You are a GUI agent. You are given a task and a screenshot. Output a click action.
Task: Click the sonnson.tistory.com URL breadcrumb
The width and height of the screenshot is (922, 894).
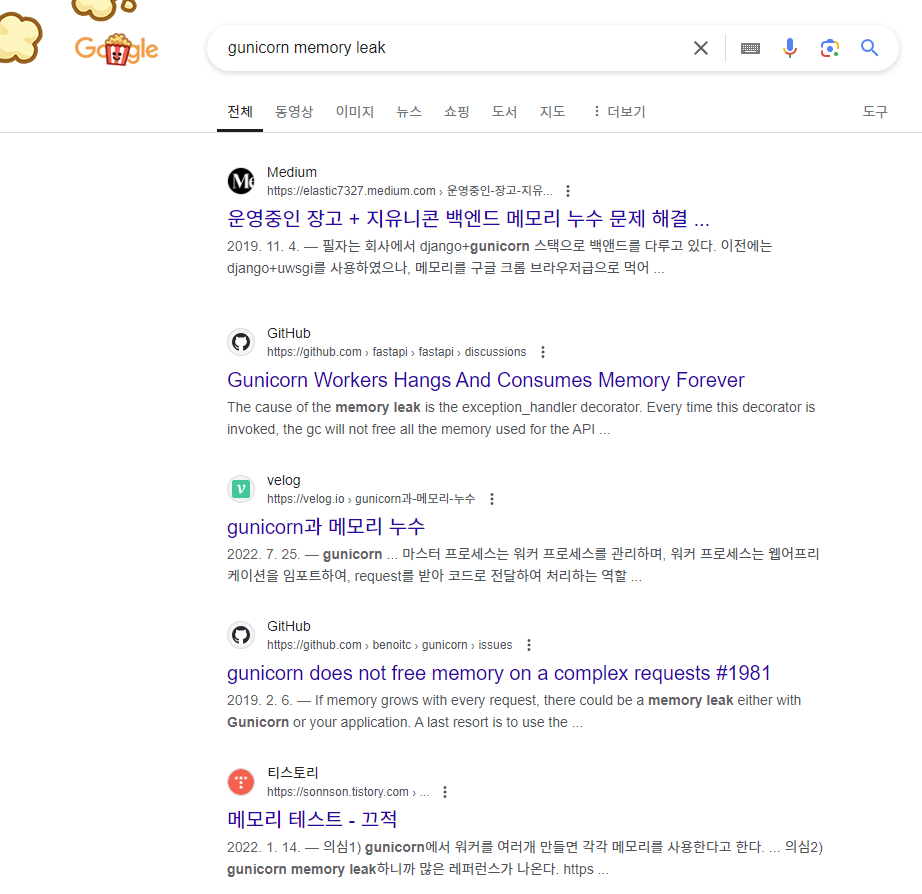coord(348,792)
